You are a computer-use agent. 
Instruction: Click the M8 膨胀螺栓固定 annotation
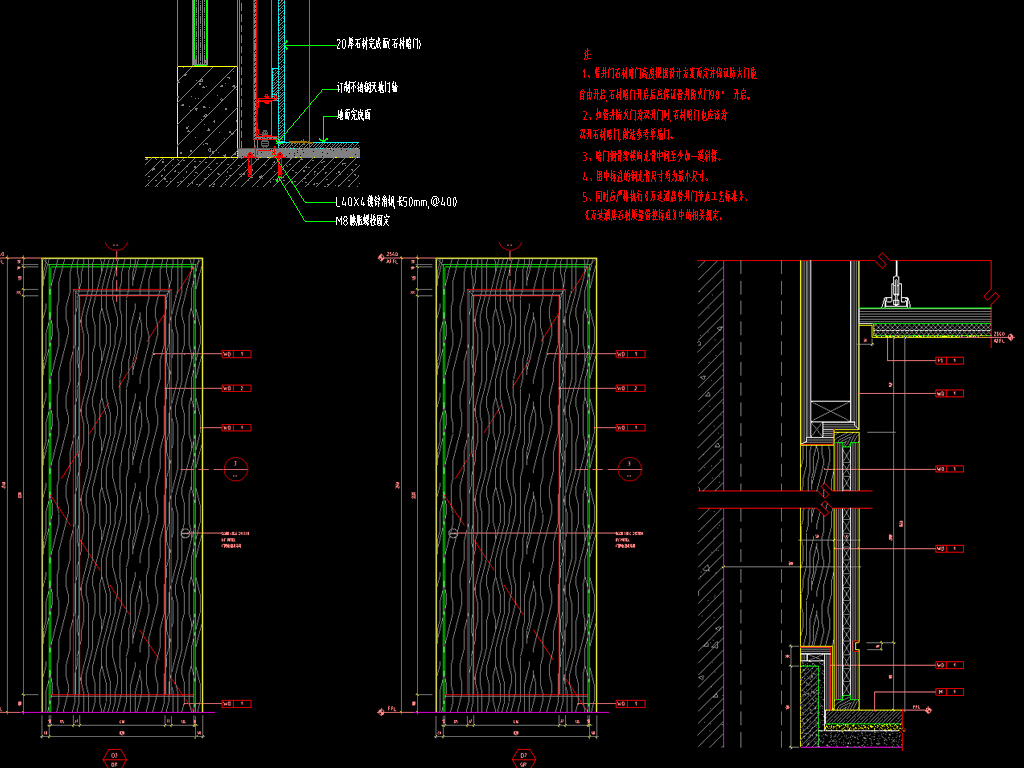(362, 220)
